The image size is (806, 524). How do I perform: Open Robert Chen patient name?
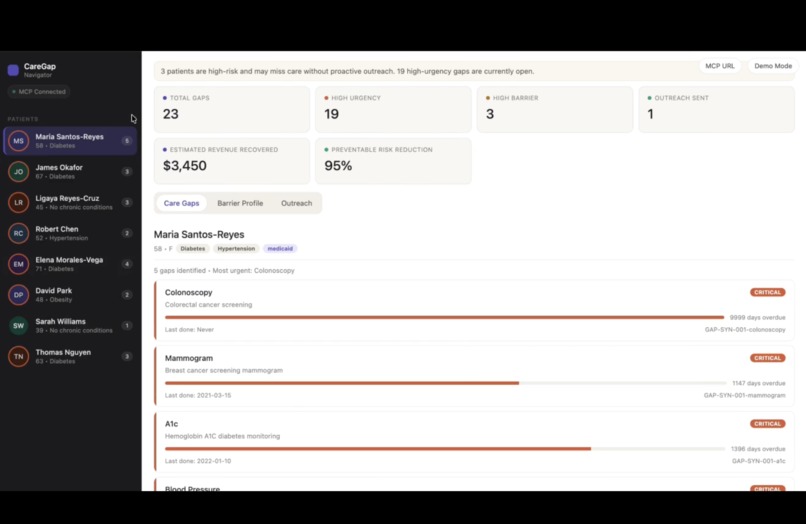tap(57, 229)
